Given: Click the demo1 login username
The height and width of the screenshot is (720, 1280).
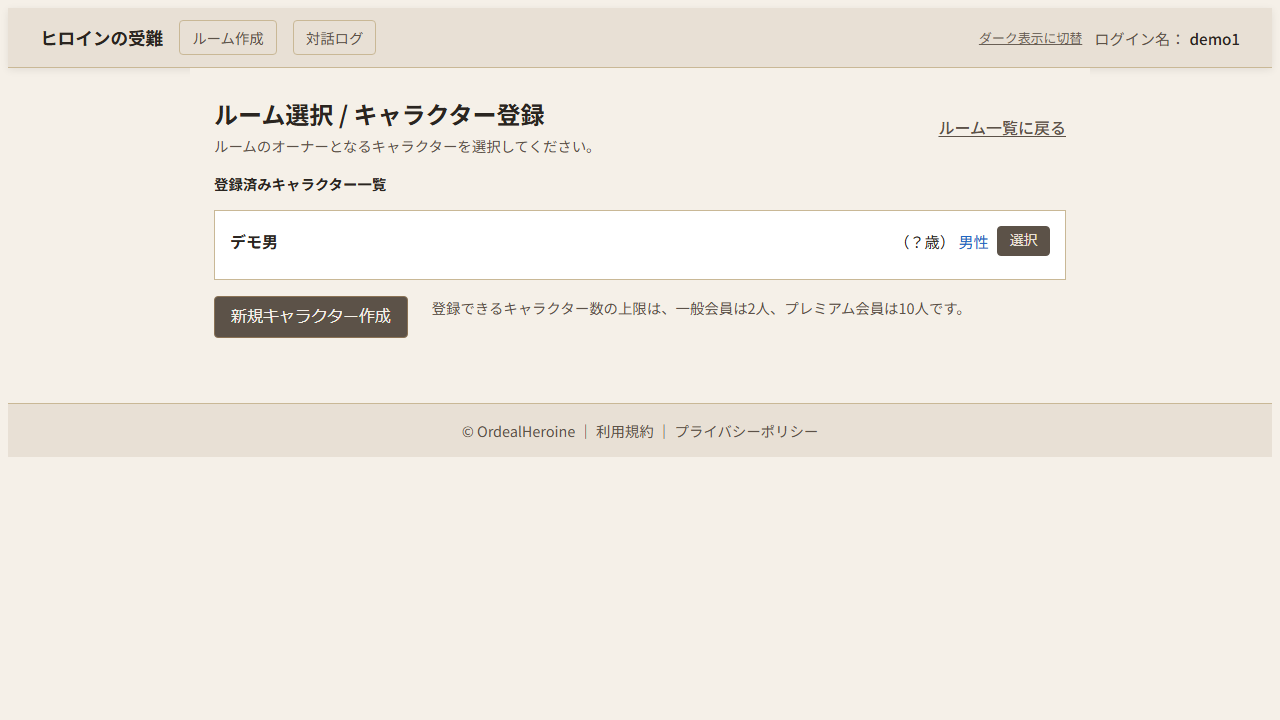Looking at the screenshot, I should tap(1214, 39).
